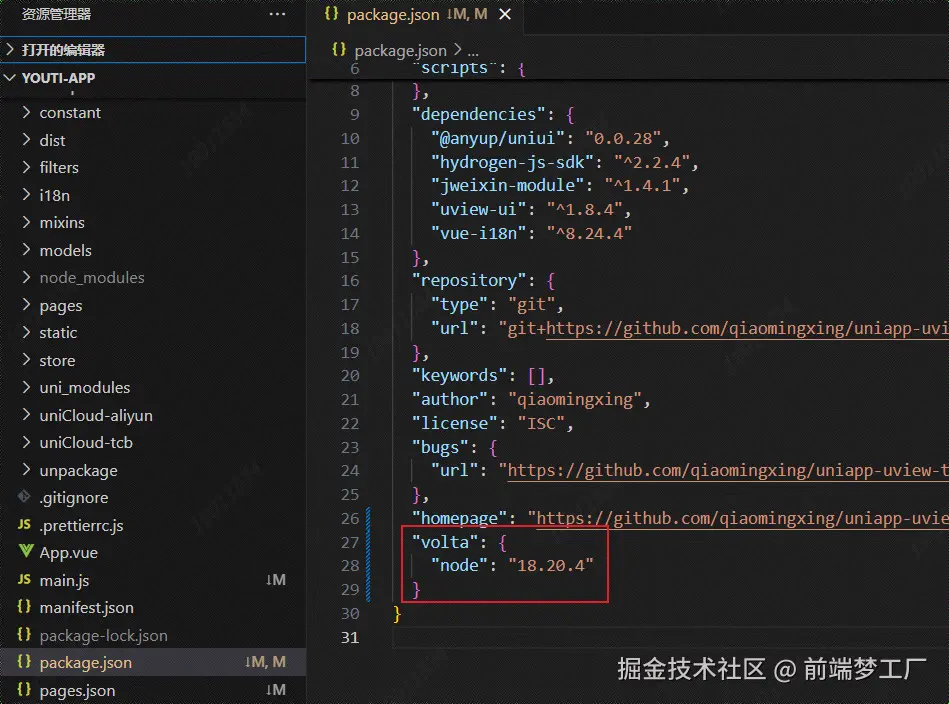This screenshot has width=949, height=704.
Task: Click the ↓M git status badge of main.js
Action: pos(275,580)
